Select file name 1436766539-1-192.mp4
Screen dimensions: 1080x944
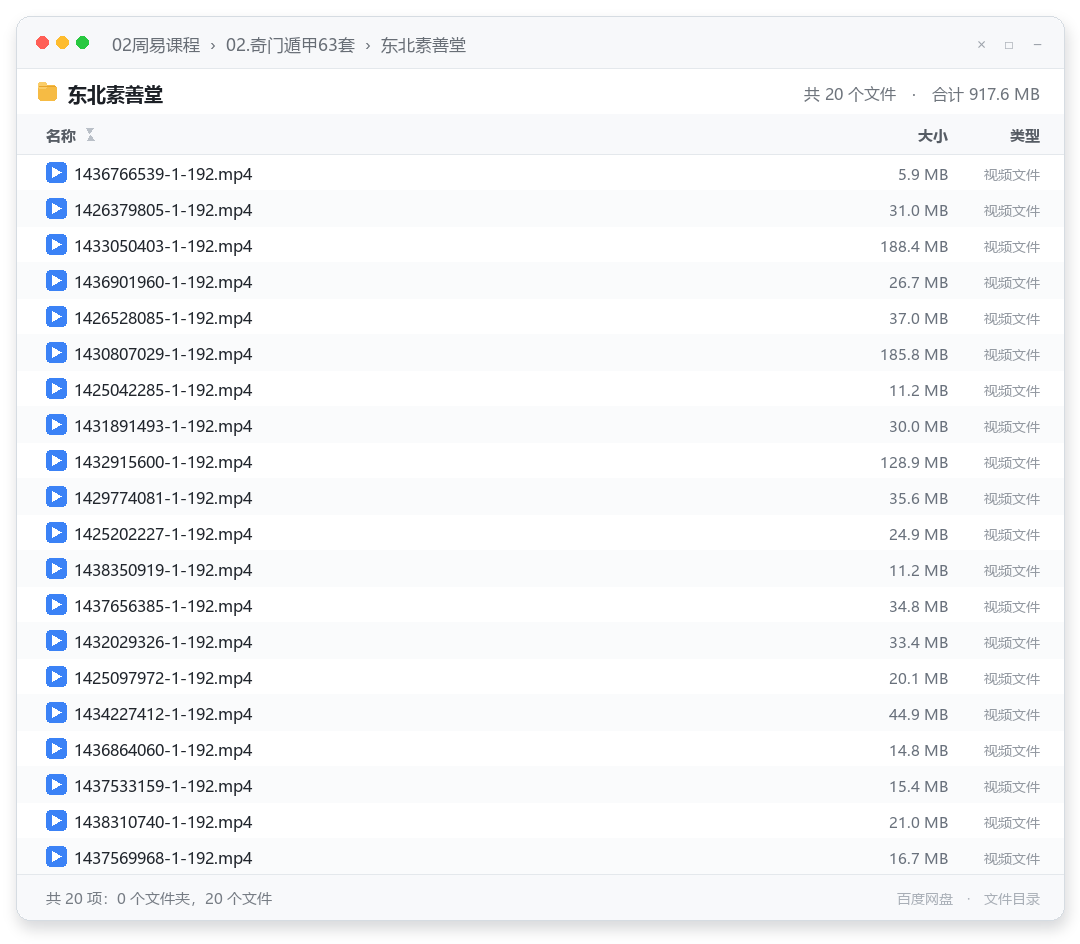point(163,174)
